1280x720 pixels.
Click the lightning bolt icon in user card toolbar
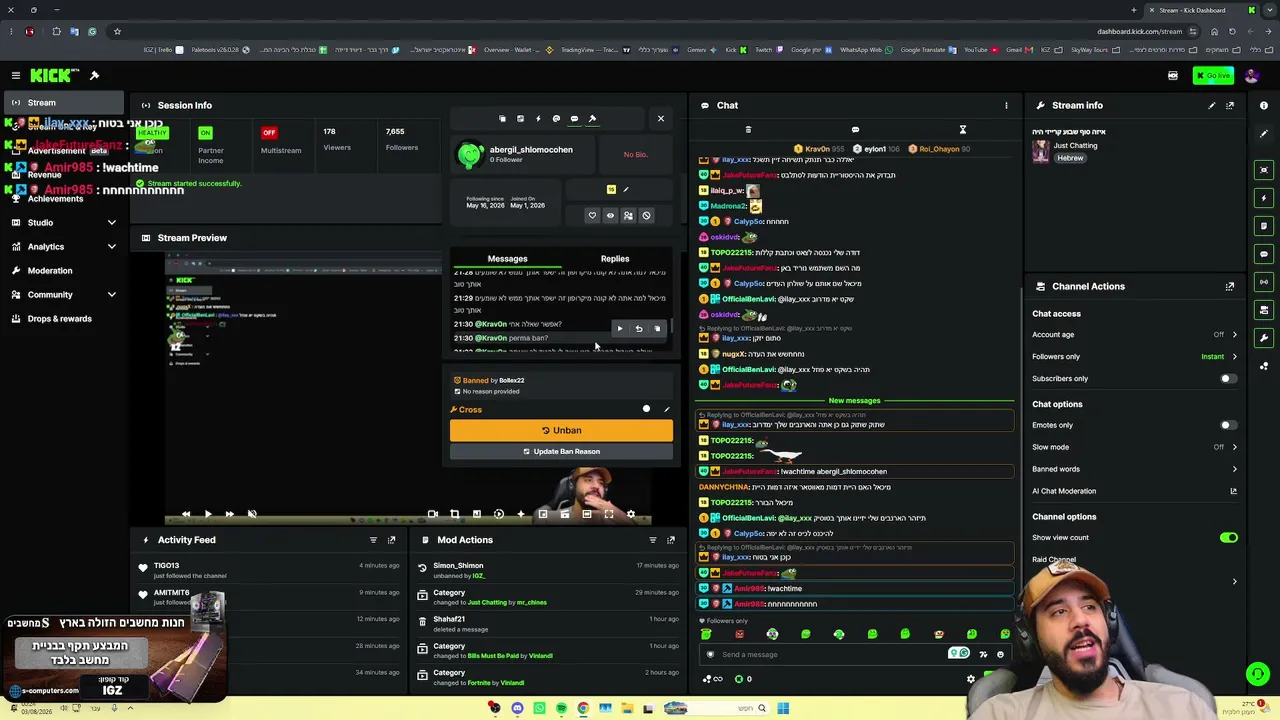point(538,119)
